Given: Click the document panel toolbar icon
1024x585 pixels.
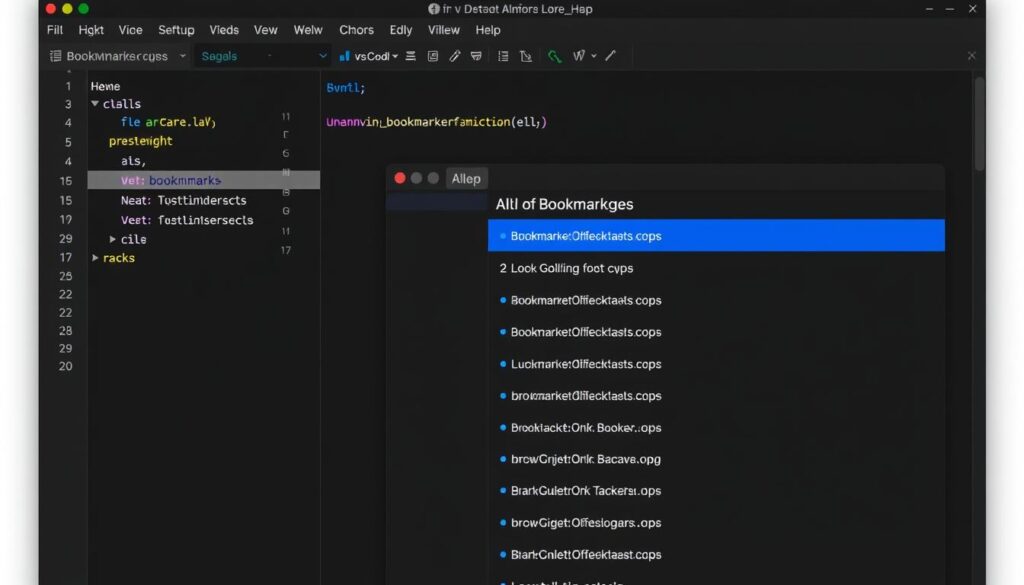Looking at the screenshot, I should pos(432,56).
